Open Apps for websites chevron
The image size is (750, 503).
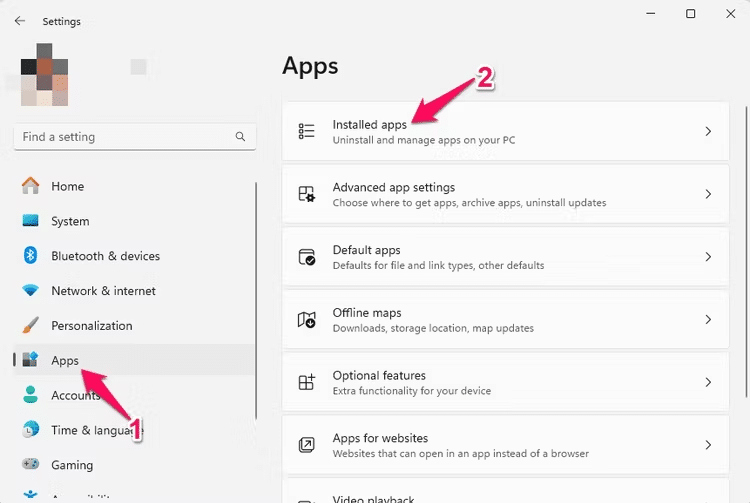pos(708,445)
